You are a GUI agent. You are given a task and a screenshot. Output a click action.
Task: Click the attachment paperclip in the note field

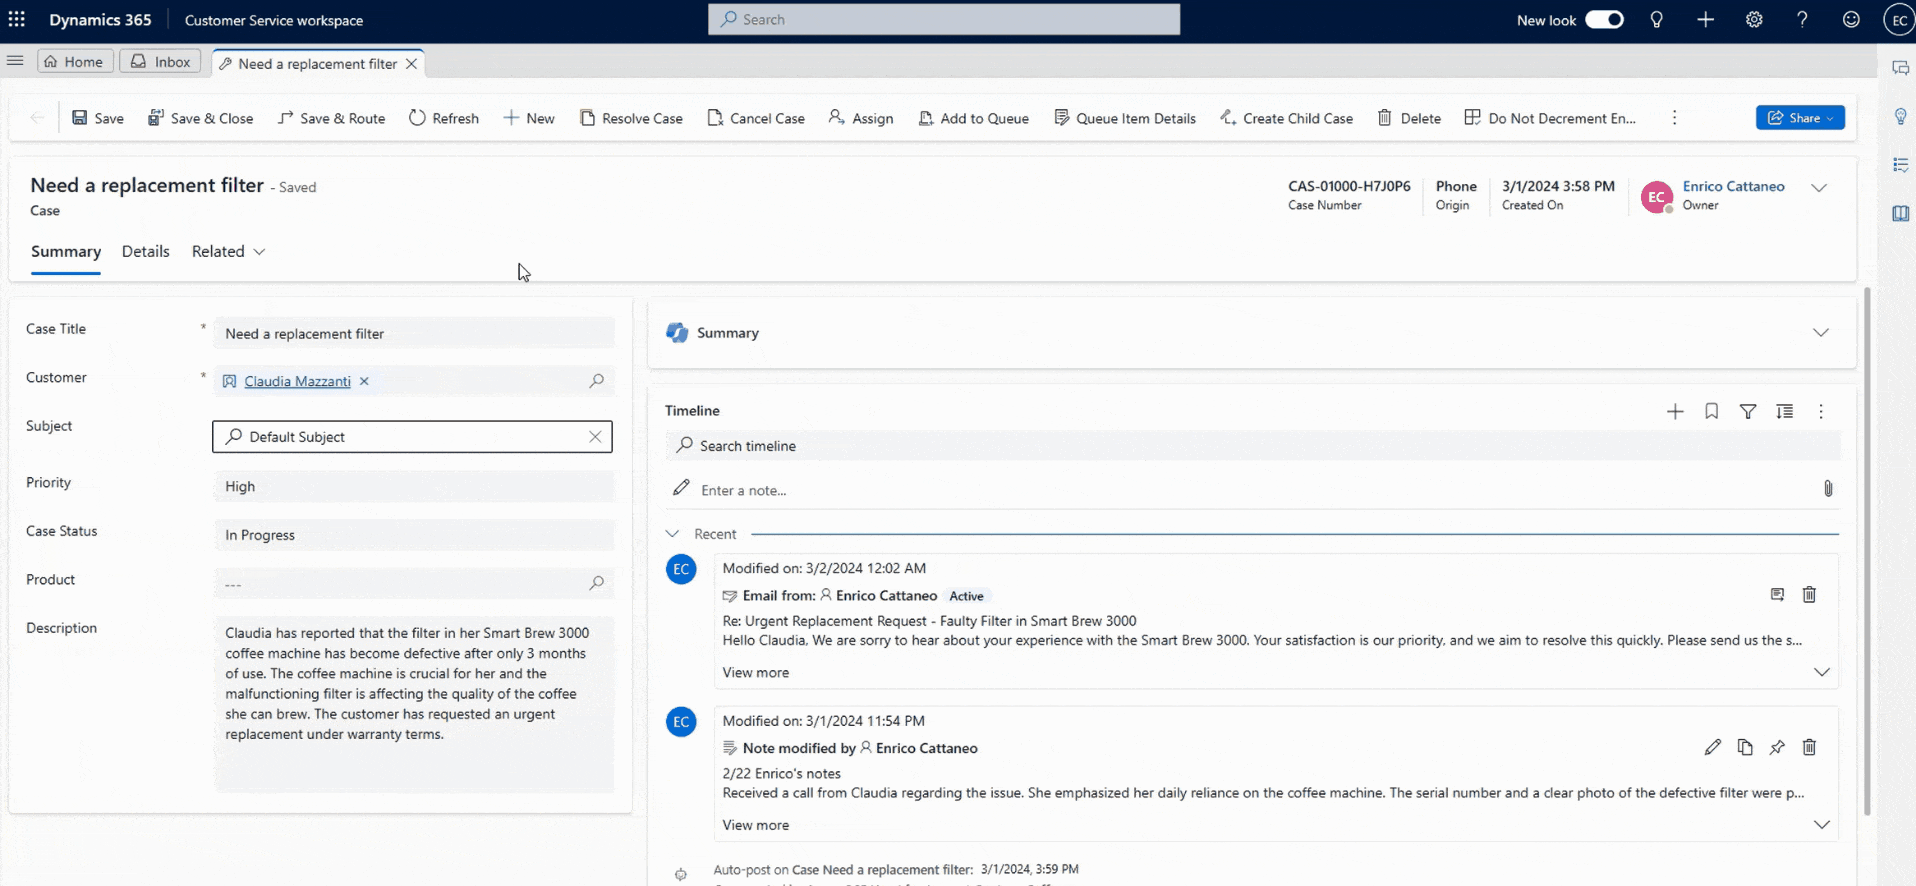[1827, 489]
